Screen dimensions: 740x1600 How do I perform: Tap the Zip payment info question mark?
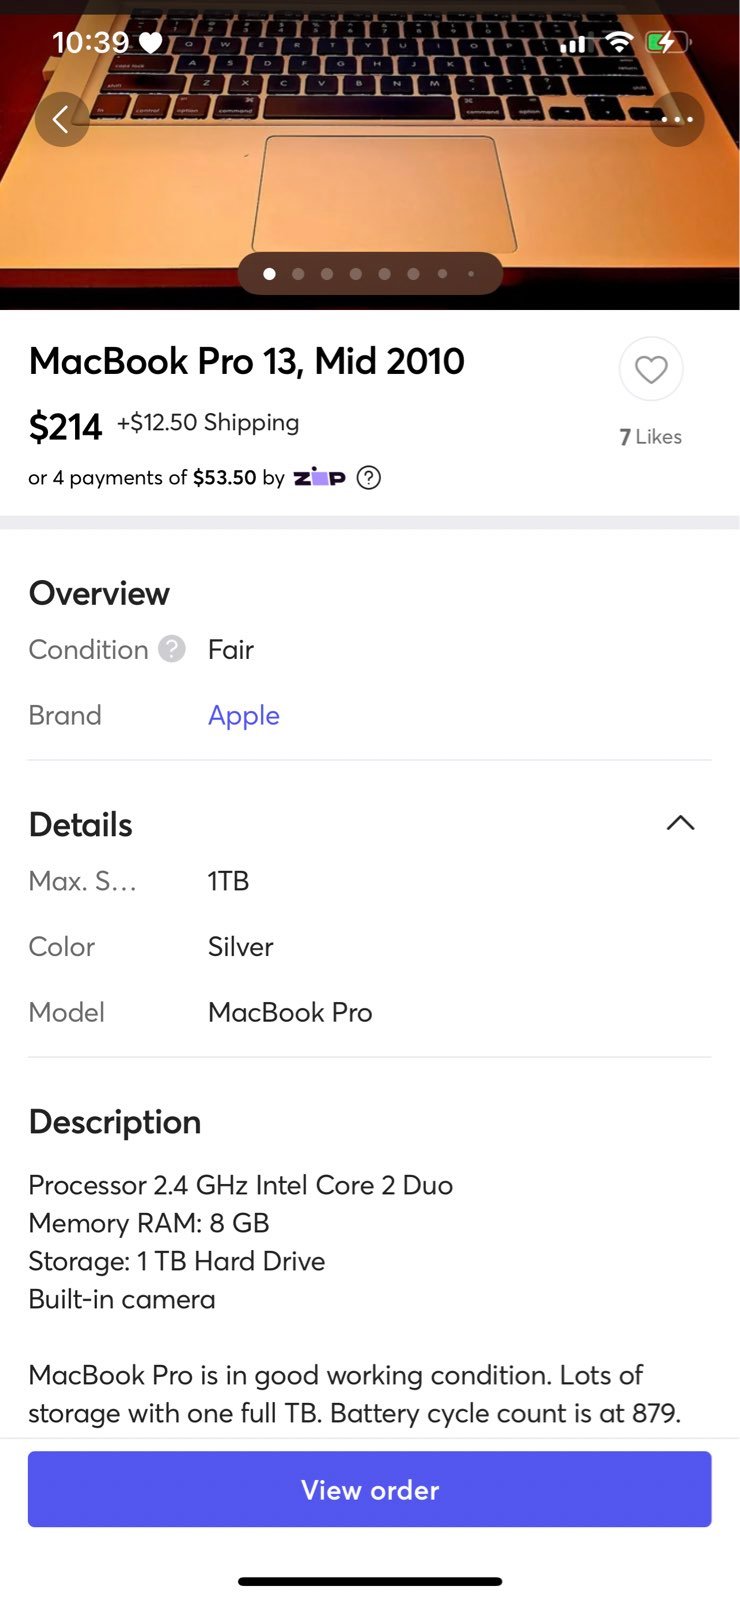[x=369, y=478]
